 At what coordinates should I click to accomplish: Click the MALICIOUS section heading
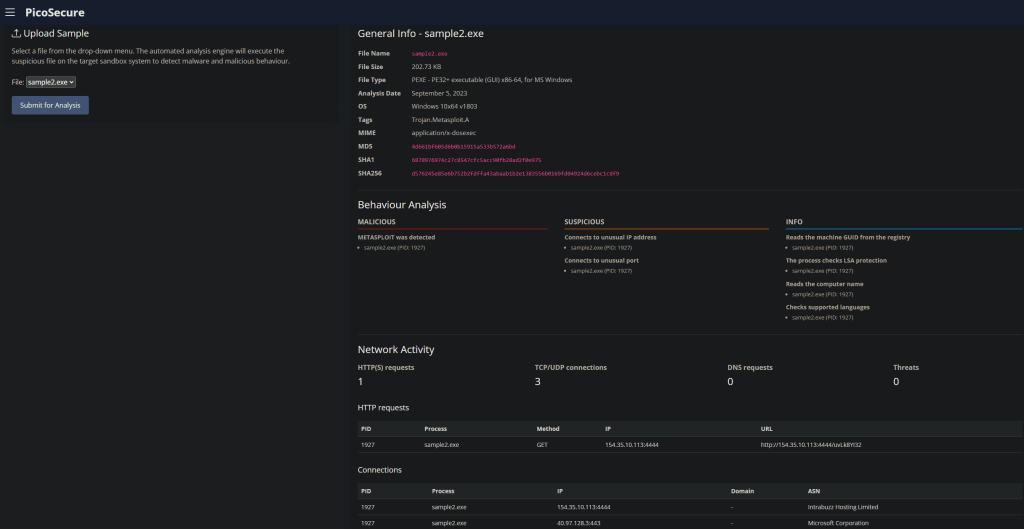(377, 221)
